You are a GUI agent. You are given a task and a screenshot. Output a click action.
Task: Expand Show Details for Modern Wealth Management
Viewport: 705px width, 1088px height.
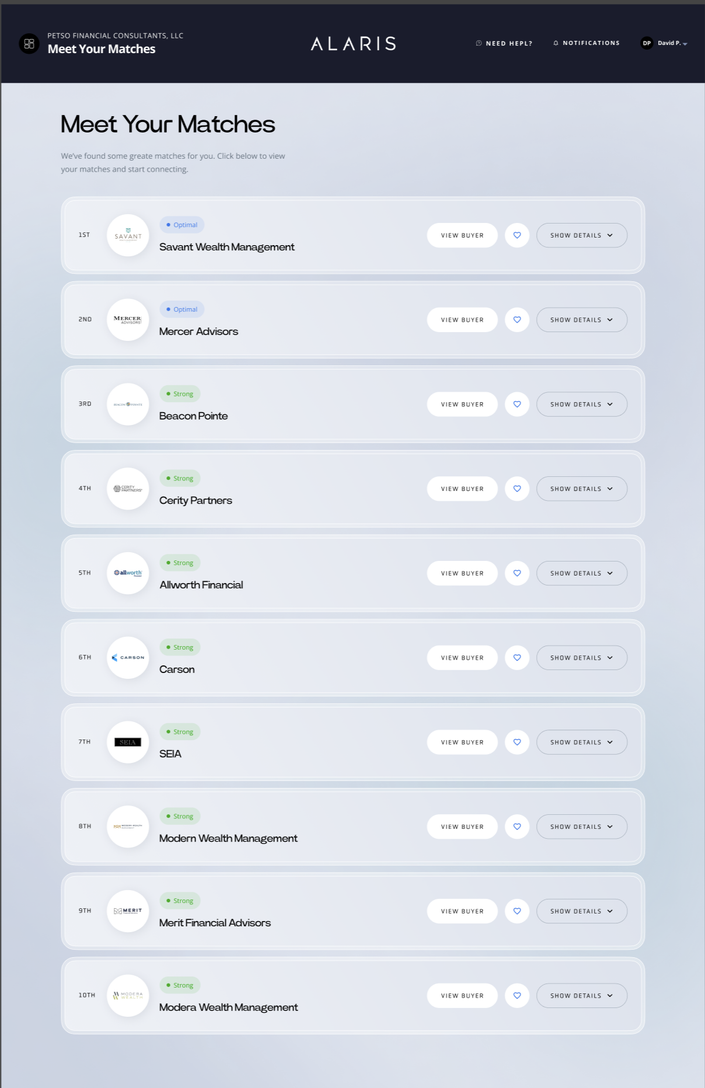(x=581, y=827)
